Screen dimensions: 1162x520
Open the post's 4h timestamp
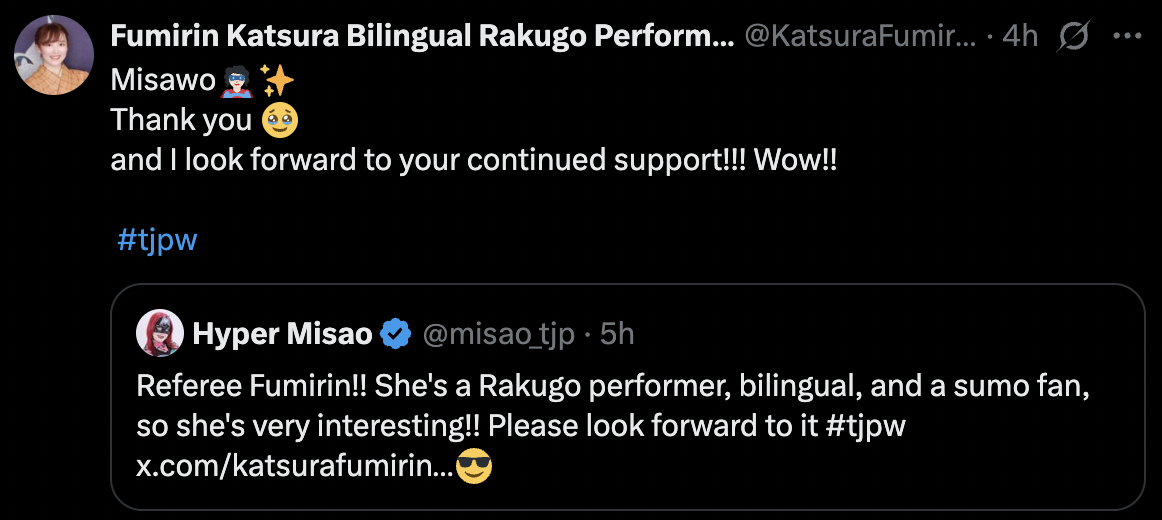click(x=1020, y=37)
